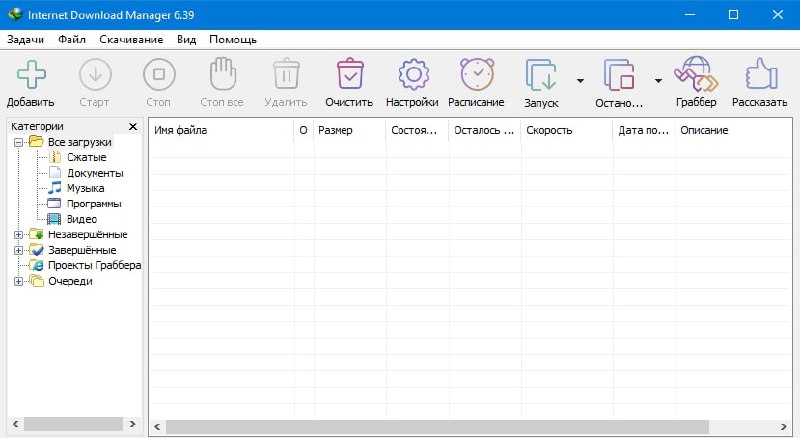Select the Музыка note icon
The width and height of the screenshot is (800, 438).
click(55, 188)
